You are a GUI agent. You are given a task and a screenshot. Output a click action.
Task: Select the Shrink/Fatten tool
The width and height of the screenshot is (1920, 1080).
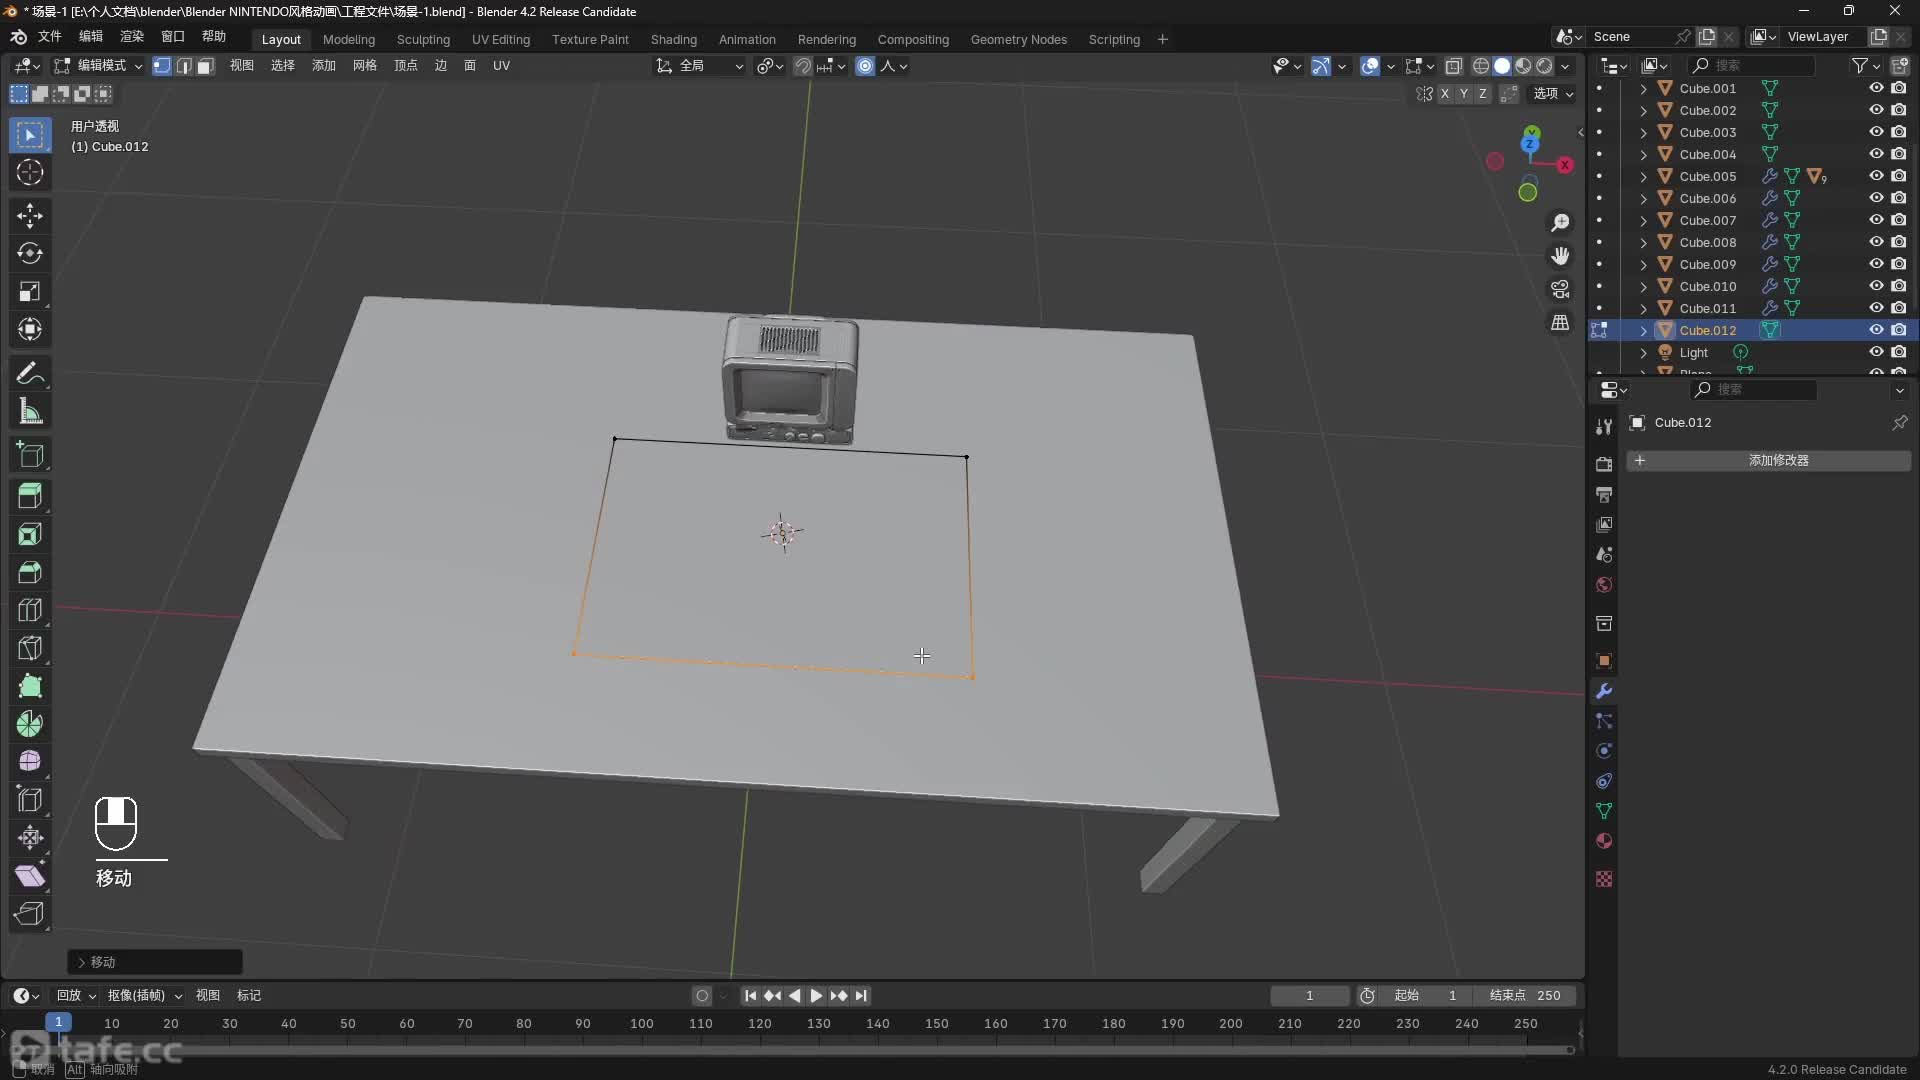(x=30, y=838)
